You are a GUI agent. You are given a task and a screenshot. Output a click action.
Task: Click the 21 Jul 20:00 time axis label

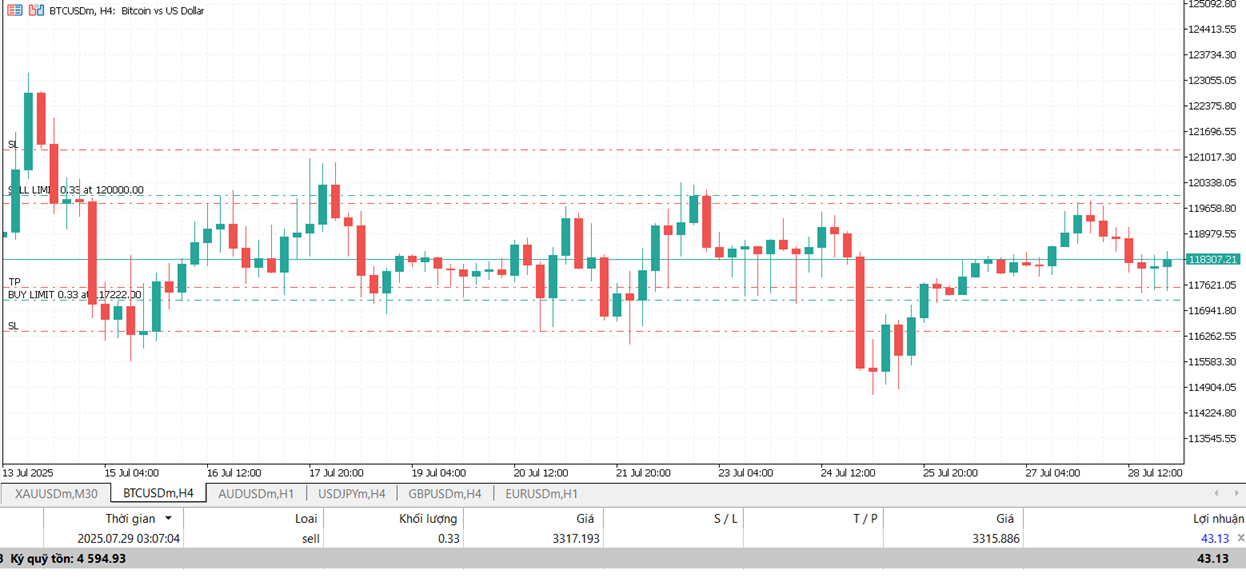pos(643,472)
